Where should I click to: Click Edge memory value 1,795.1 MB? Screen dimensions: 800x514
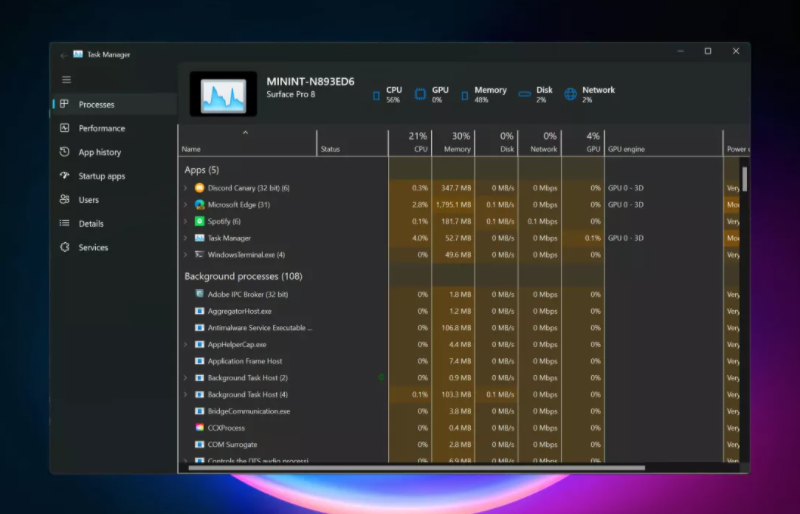454,205
